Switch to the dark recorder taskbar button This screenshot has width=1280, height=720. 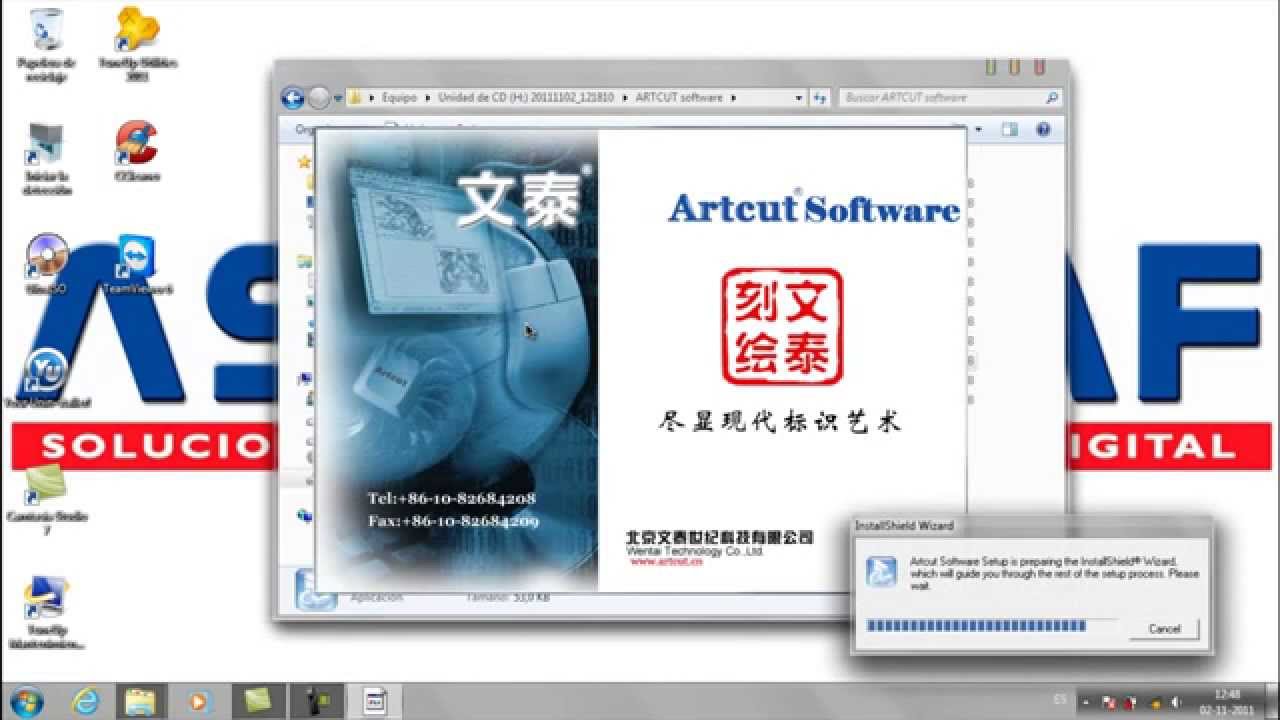click(x=317, y=699)
